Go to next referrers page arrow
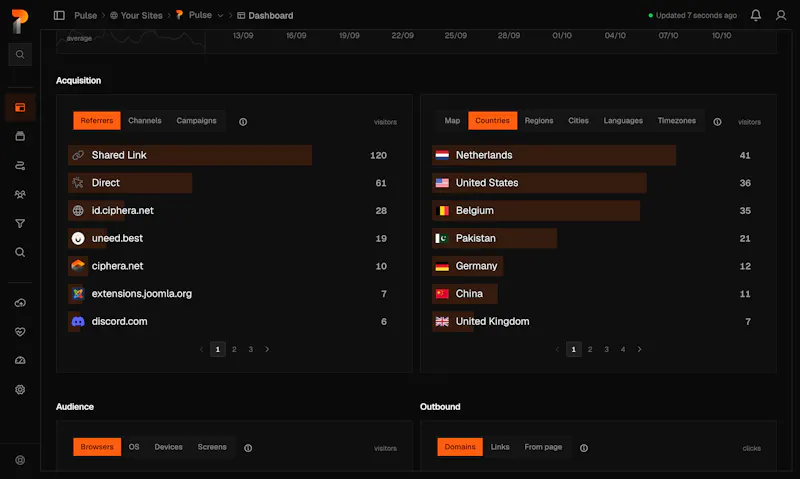 [267, 349]
